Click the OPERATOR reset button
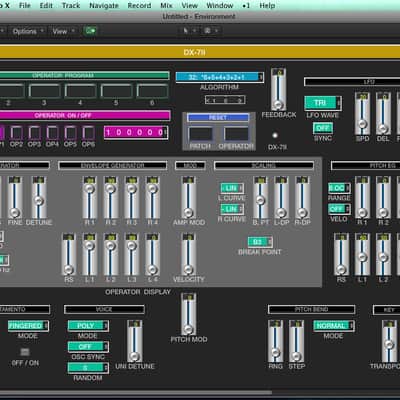Screen dimensions: 400x400 [236, 134]
